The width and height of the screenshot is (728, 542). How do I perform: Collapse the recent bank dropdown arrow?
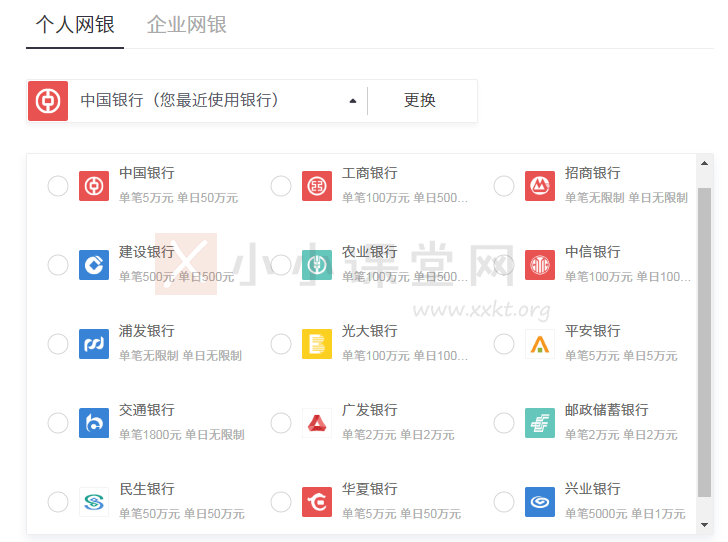pos(353,101)
